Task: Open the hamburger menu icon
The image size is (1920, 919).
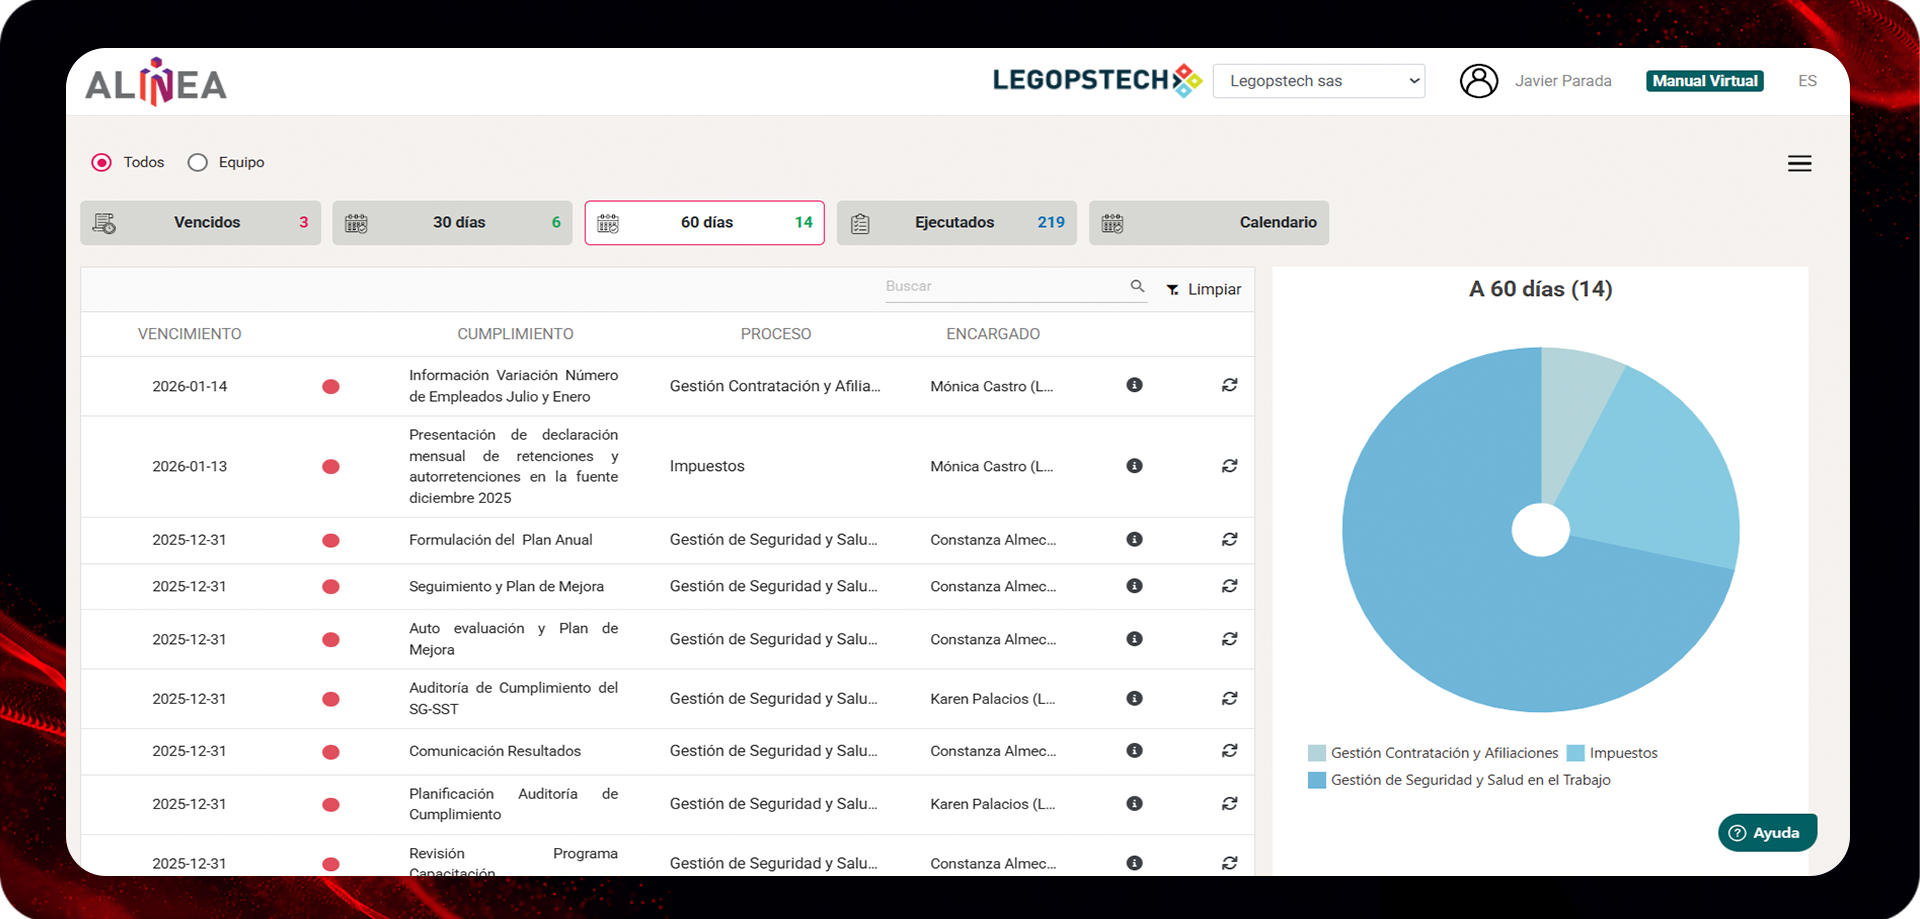Action: (x=1799, y=164)
